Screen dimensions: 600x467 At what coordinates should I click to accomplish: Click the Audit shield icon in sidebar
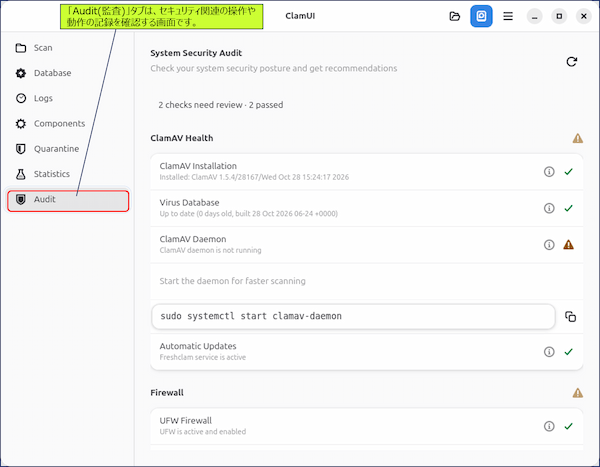click(21, 199)
